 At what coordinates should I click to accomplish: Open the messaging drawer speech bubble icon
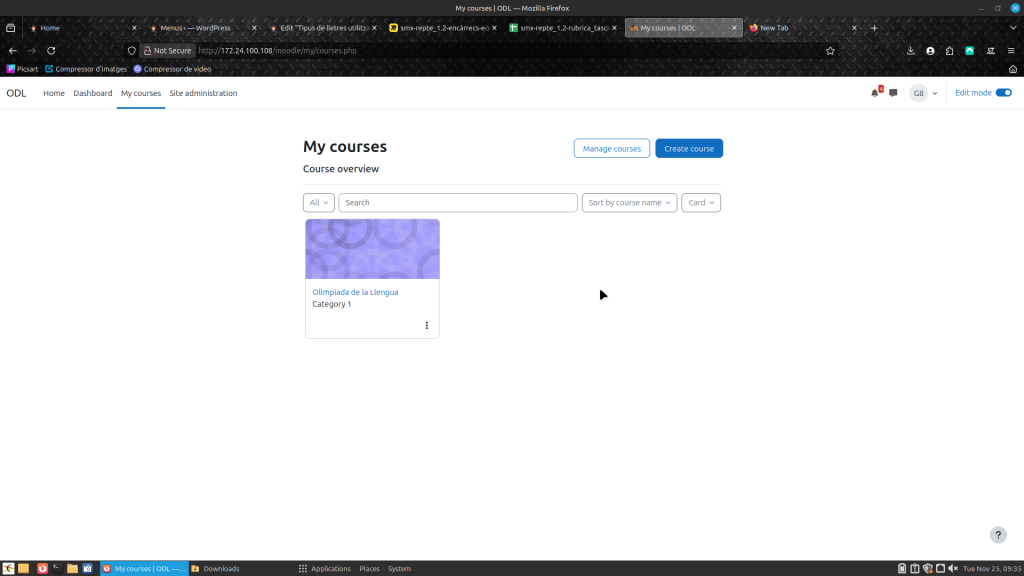click(893, 93)
